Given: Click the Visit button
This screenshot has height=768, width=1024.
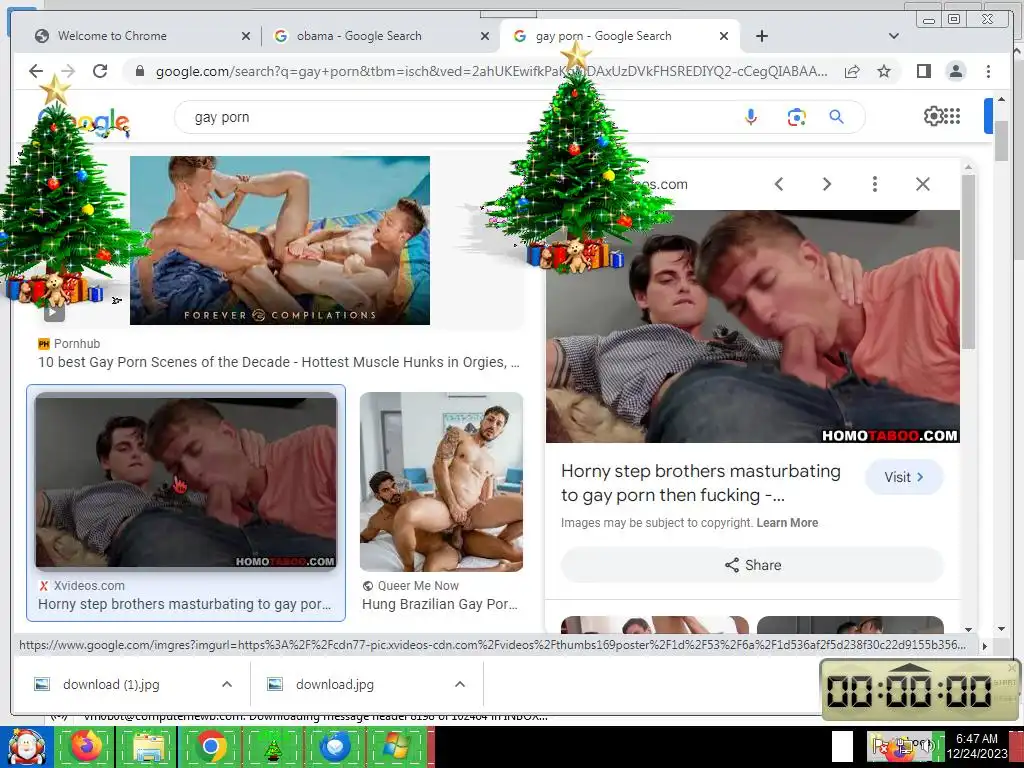Looking at the screenshot, I should tap(904, 477).
